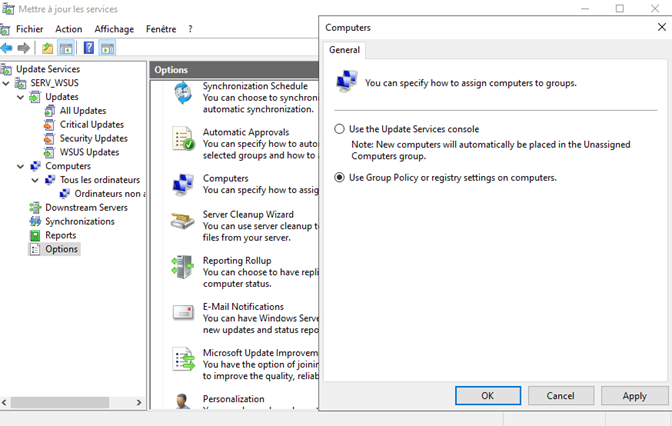This screenshot has height=426, width=672.
Task: Collapse the Updates tree node
Action: click(21, 97)
